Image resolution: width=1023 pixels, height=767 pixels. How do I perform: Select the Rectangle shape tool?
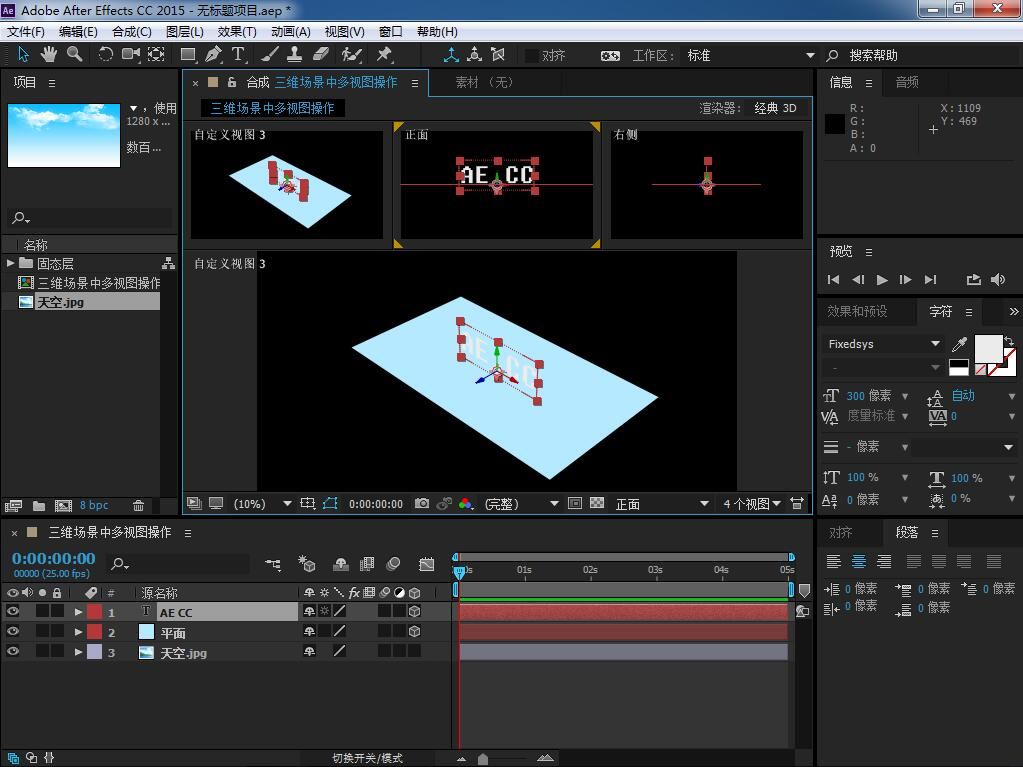pyautogui.click(x=188, y=55)
